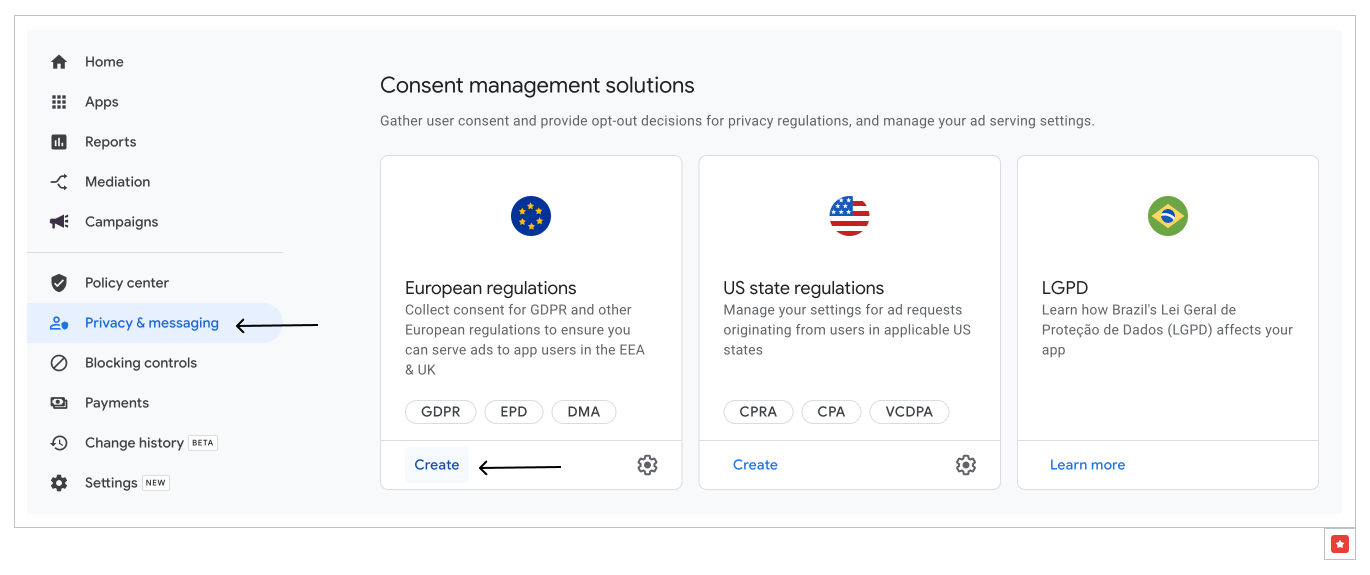Go to Settings in sidebar

[x=111, y=483]
